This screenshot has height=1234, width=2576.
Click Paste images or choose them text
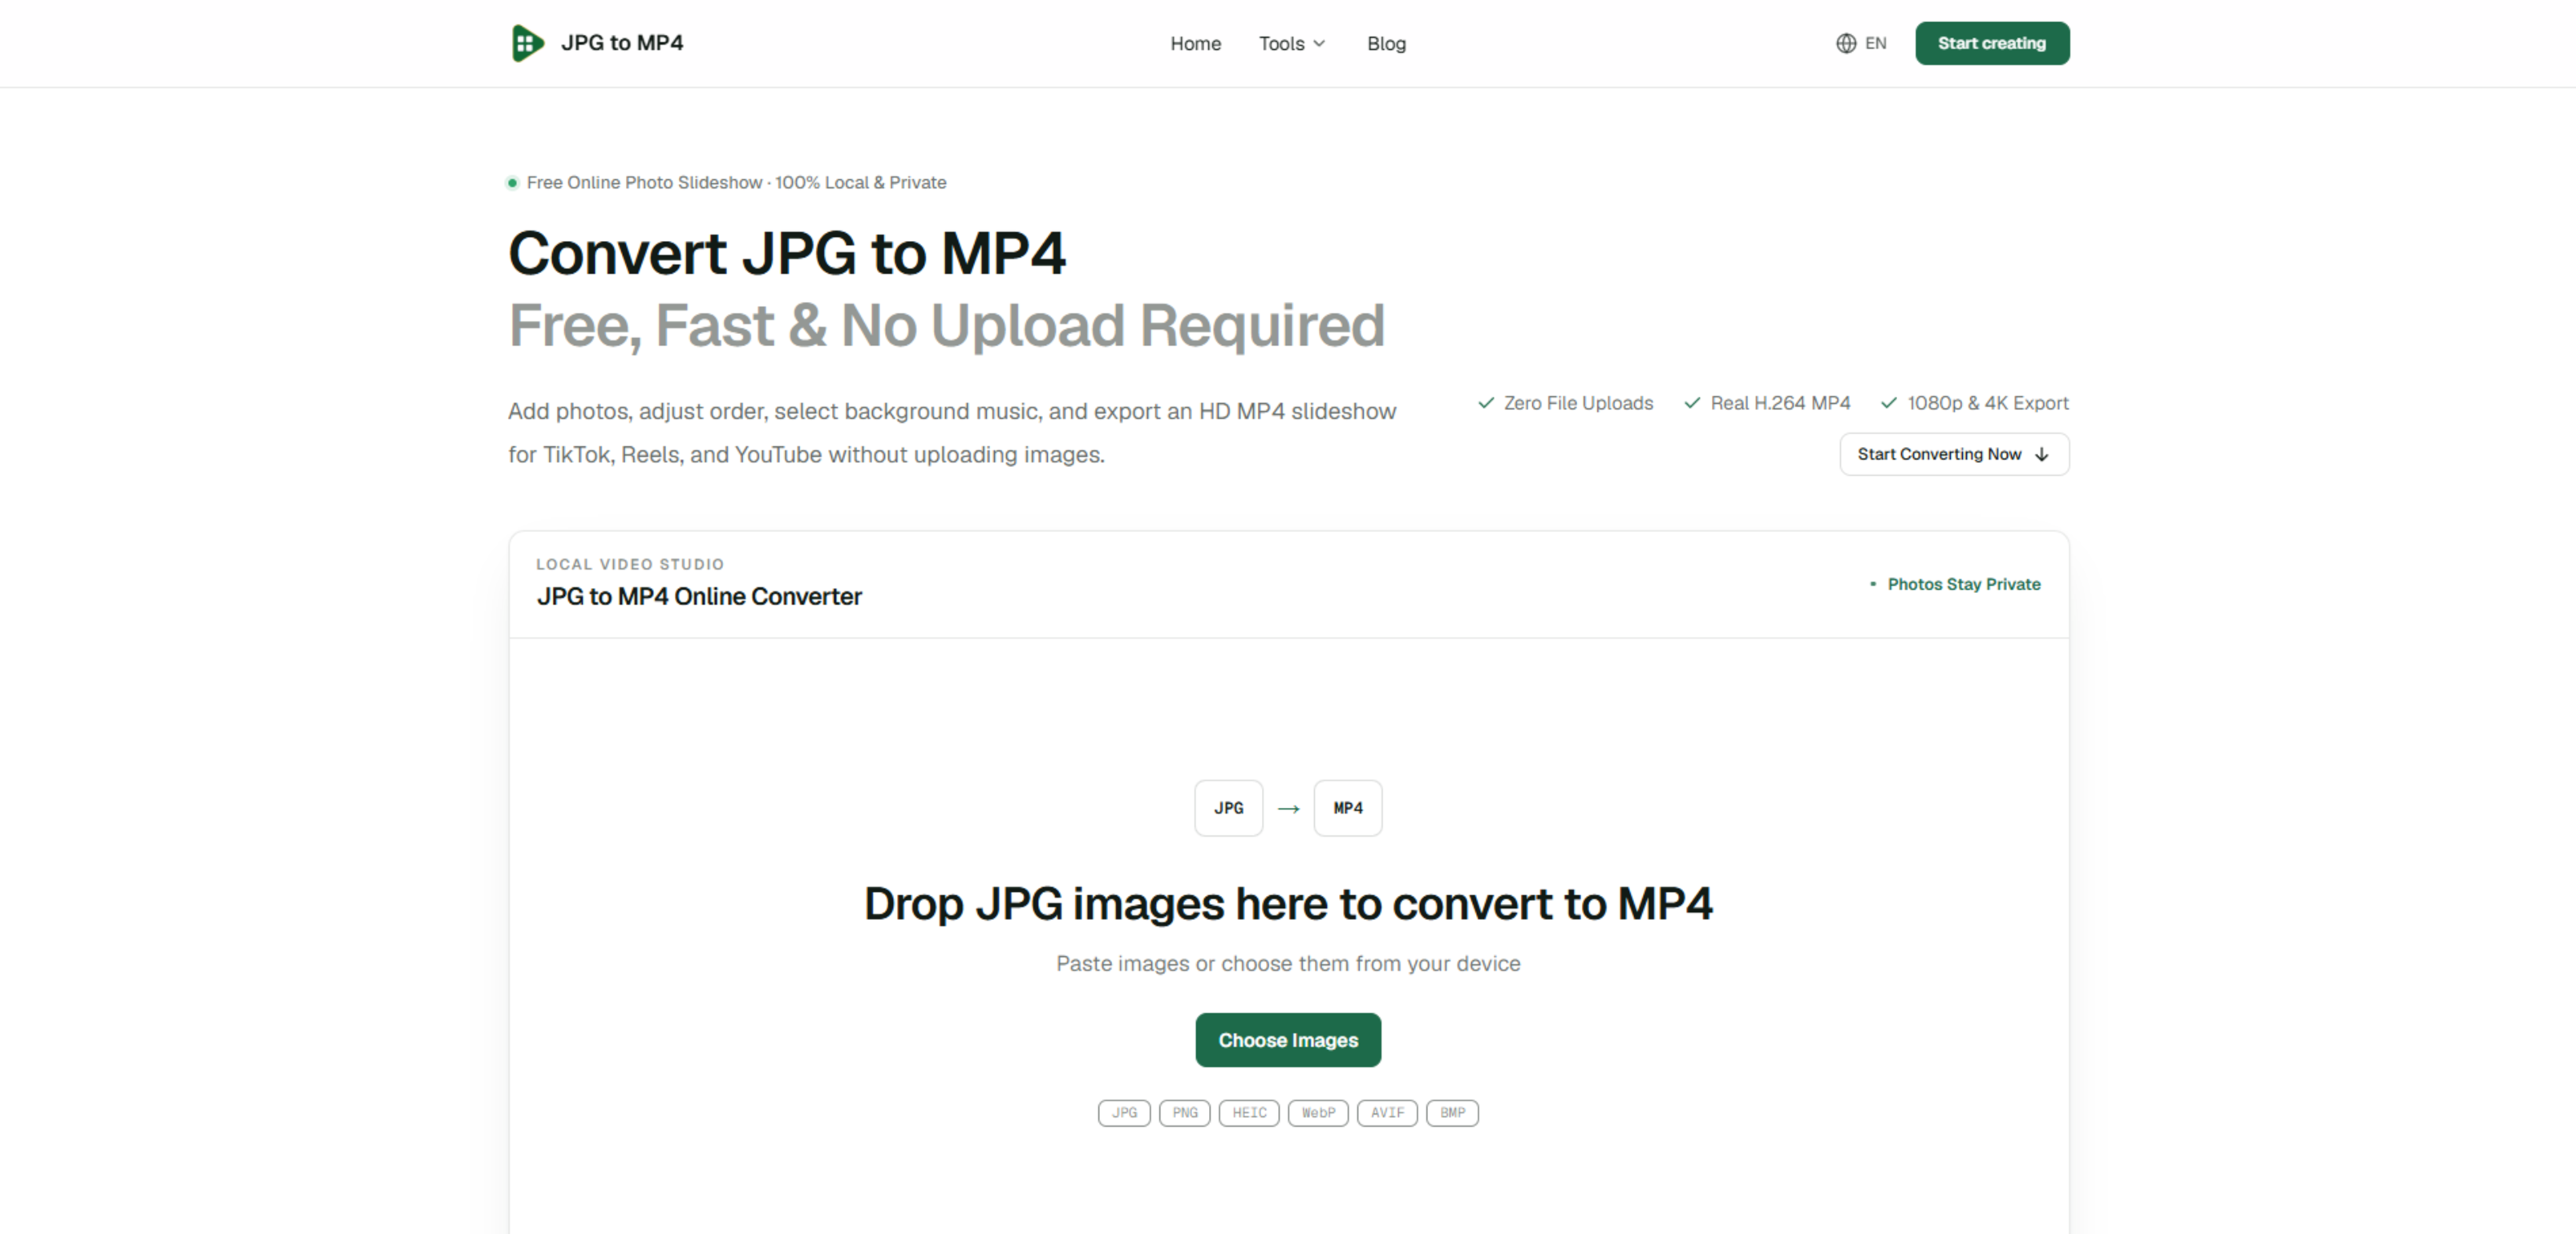point(1288,964)
